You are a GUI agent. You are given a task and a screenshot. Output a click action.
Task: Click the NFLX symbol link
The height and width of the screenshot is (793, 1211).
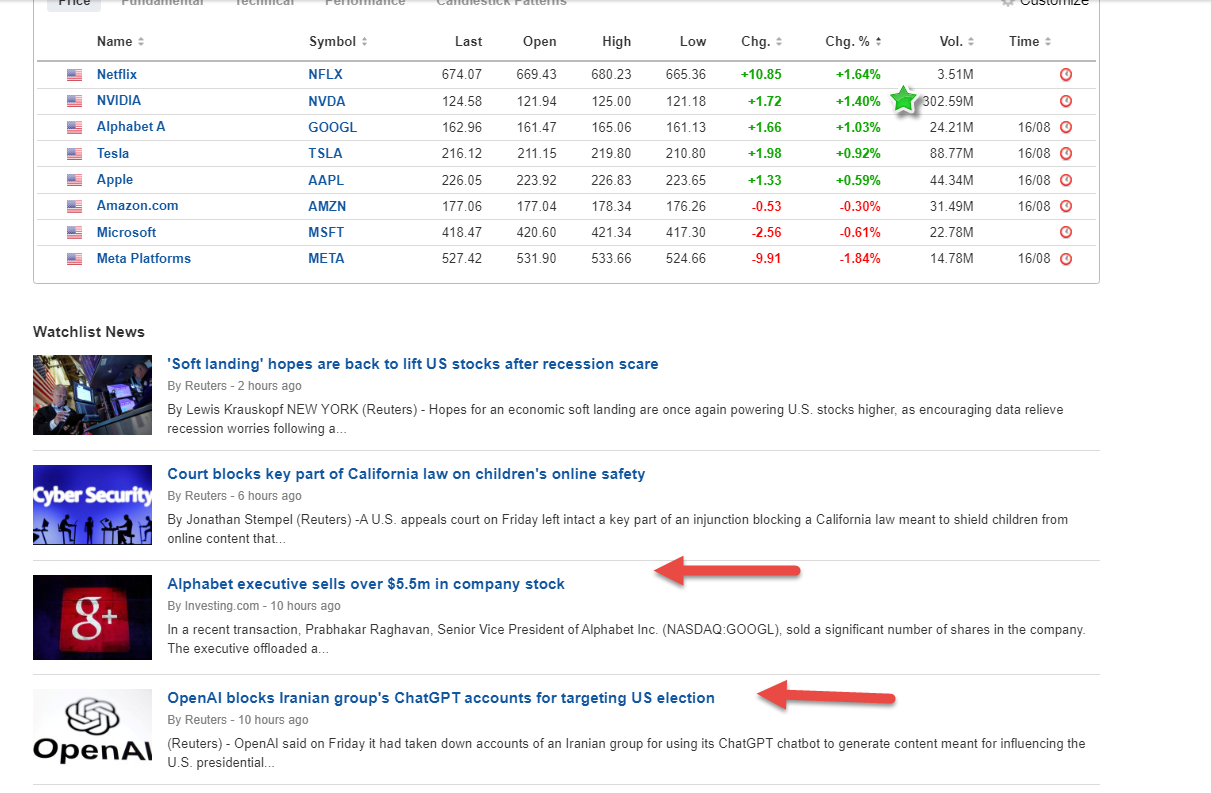[x=325, y=75]
